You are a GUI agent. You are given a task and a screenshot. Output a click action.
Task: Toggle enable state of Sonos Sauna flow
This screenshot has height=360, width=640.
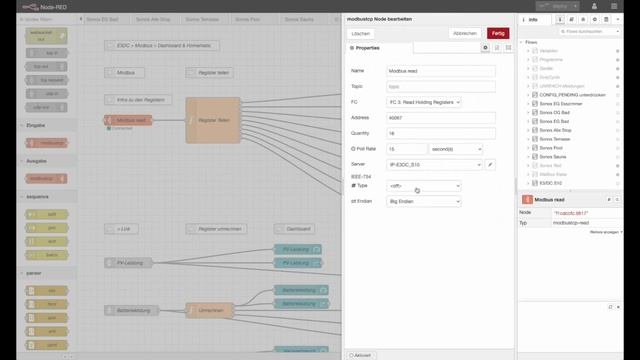point(618,157)
